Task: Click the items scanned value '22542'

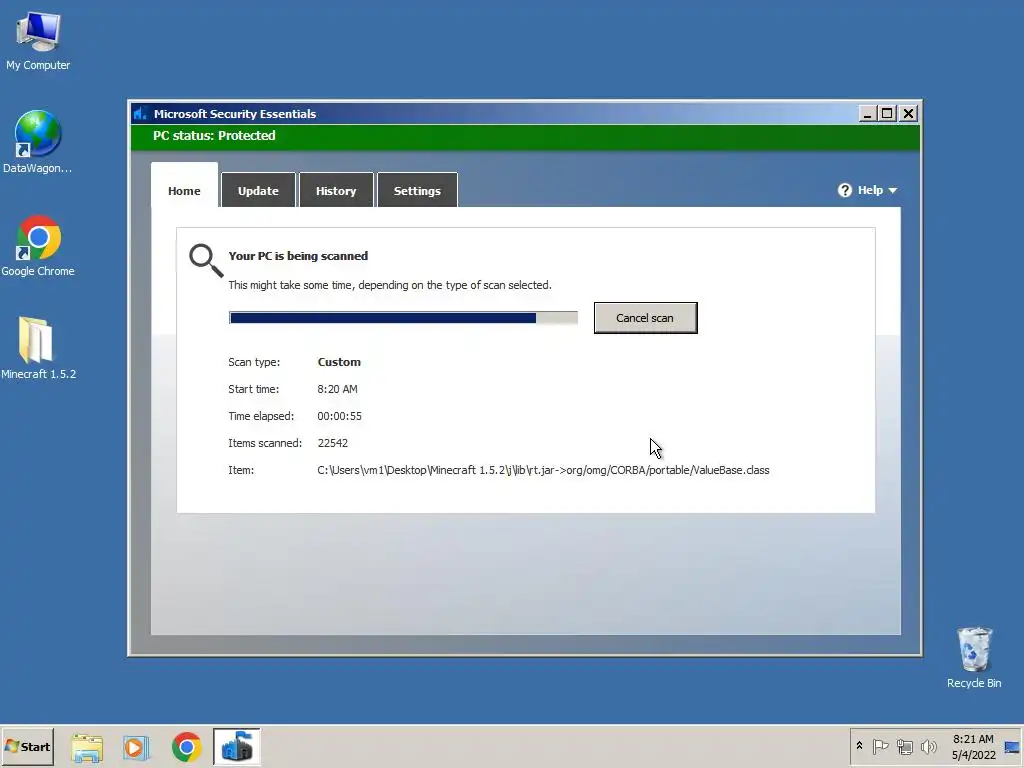Action: click(x=332, y=443)
